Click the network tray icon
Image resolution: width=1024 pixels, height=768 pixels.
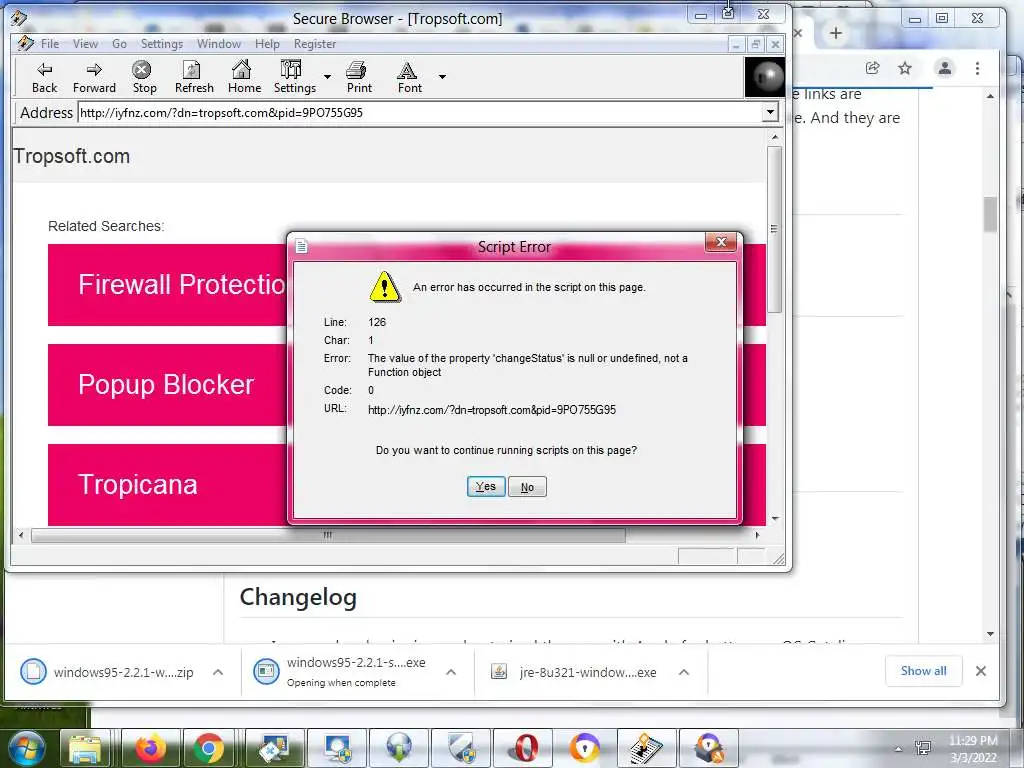click(923, 748)
